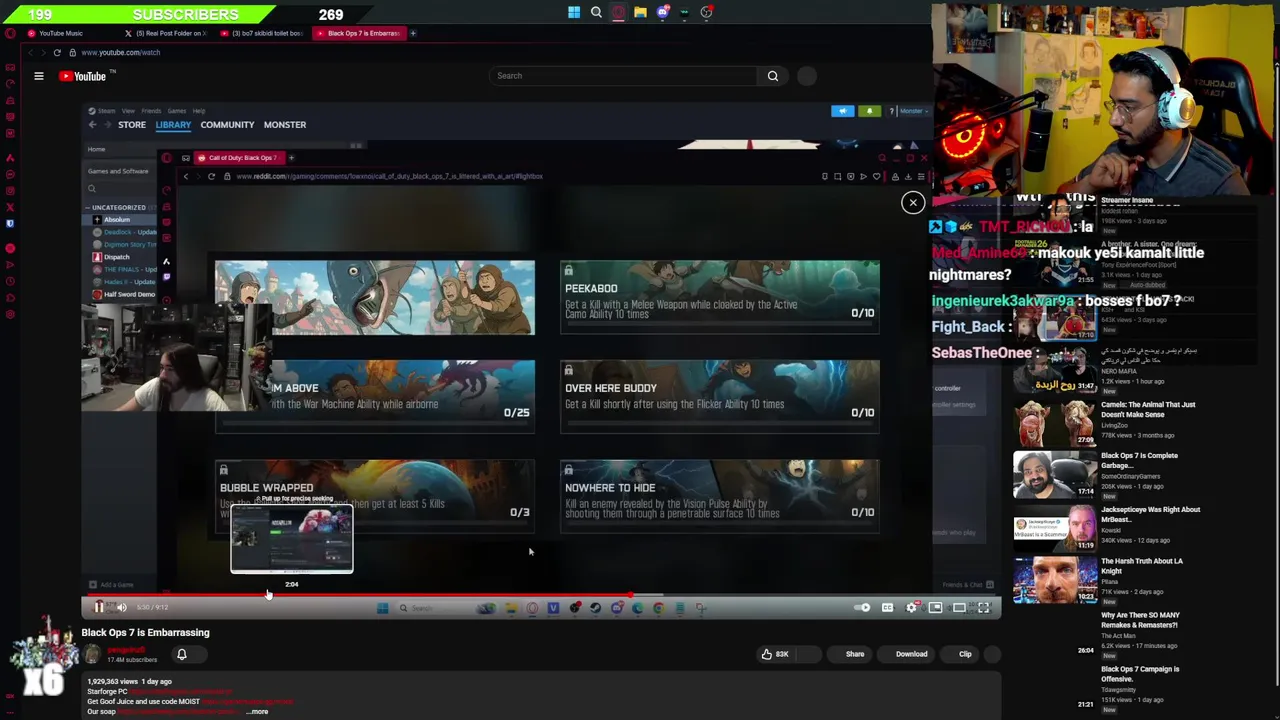Enable theater mode on the player
Viewport: 1280px width, 720px height.
[959, 607]
